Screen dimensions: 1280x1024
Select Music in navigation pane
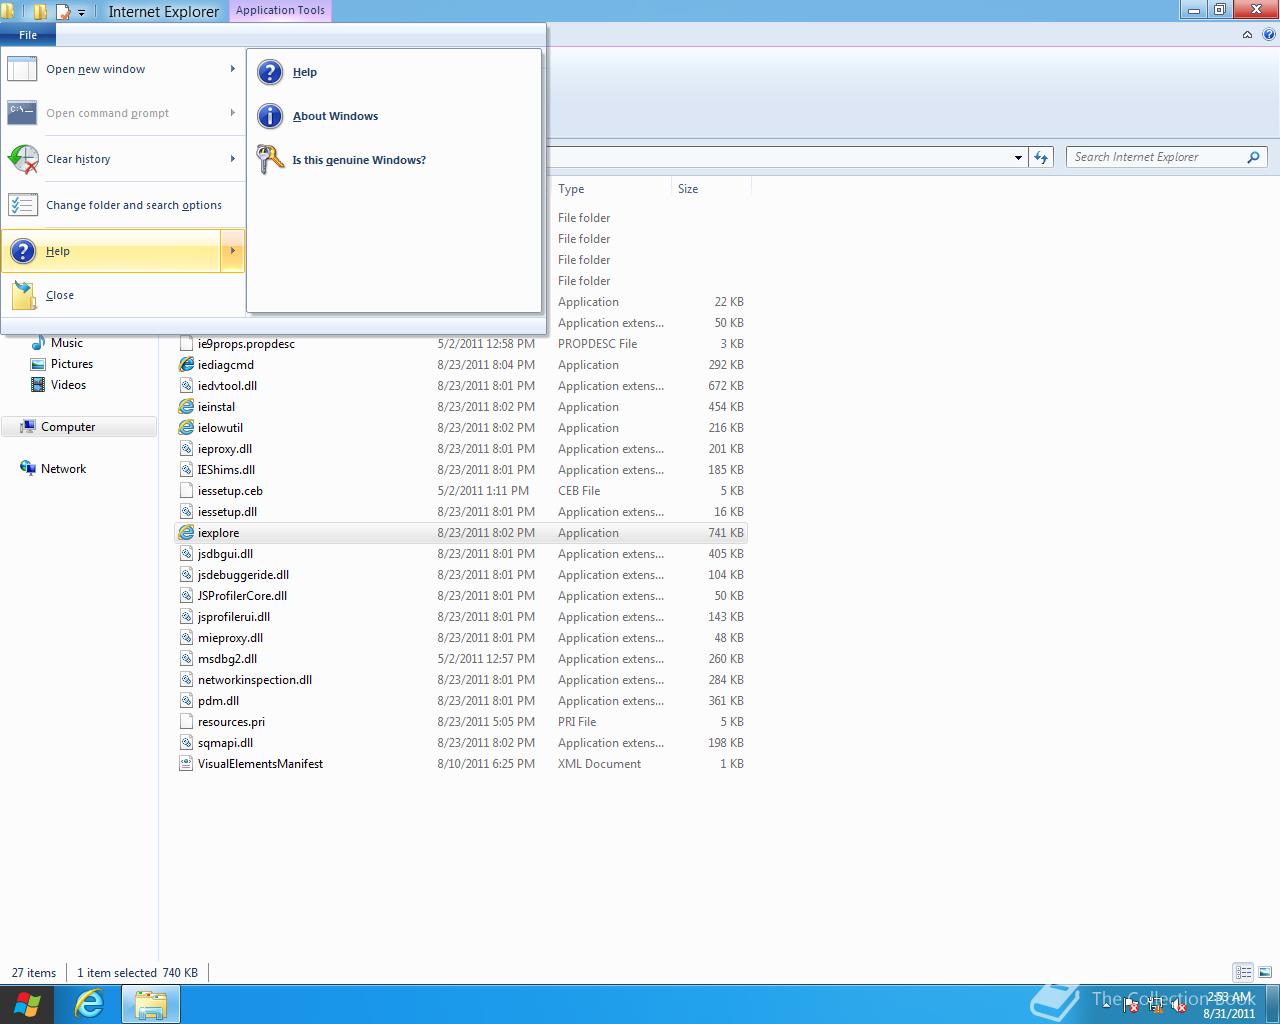(x=67, y=343)
